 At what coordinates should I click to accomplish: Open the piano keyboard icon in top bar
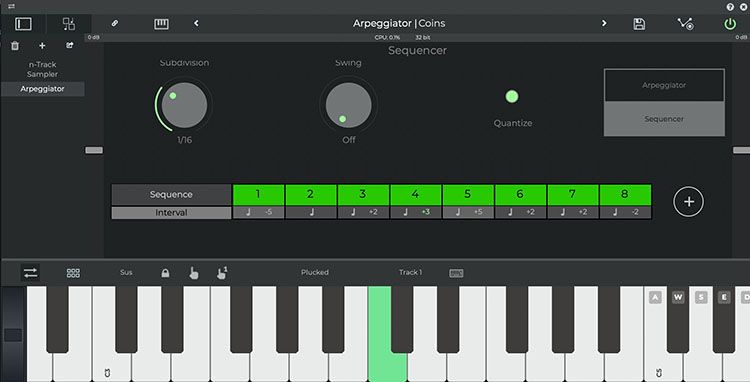click(161, 24)
